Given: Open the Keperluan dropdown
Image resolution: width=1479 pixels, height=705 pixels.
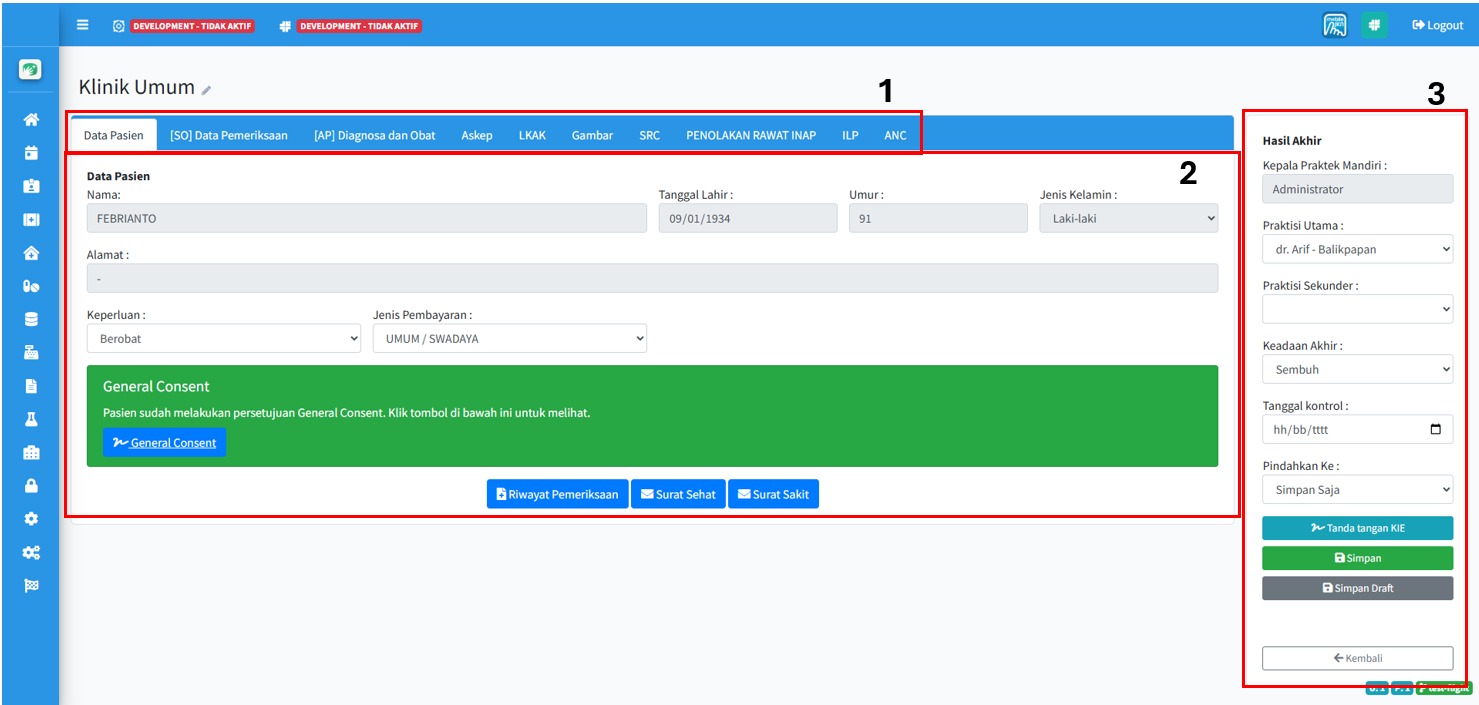Looking at the screenshot, I should click(x=223, y=339).
